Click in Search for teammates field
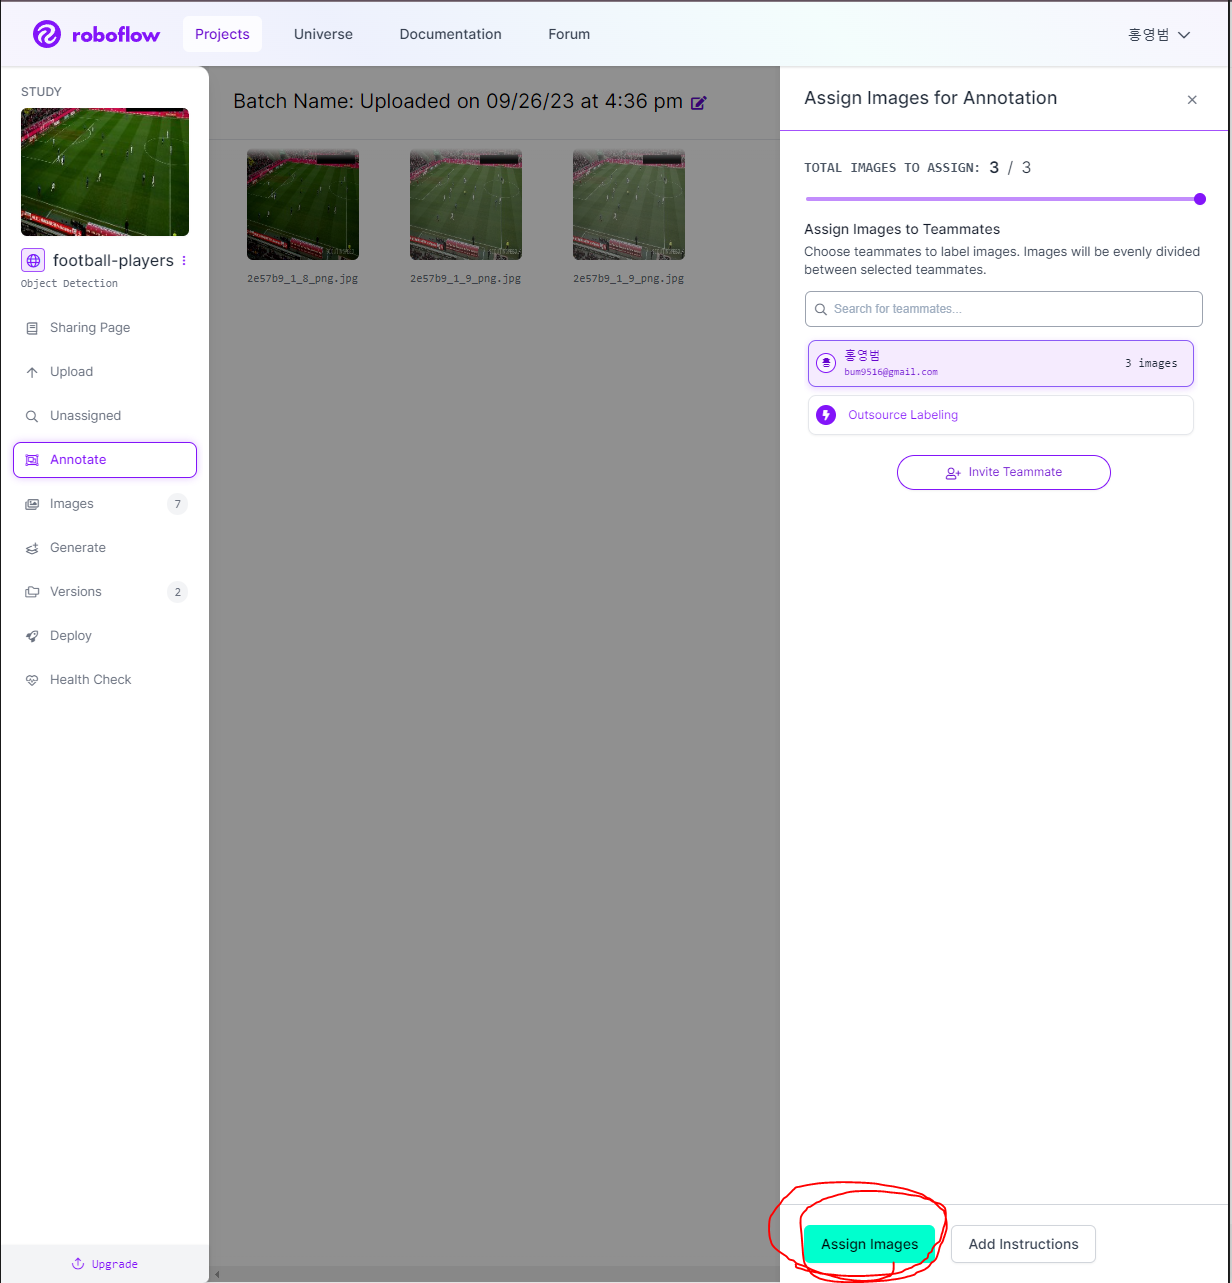This screenshot has height=1283, width=1232. [x=1003, y=309]
